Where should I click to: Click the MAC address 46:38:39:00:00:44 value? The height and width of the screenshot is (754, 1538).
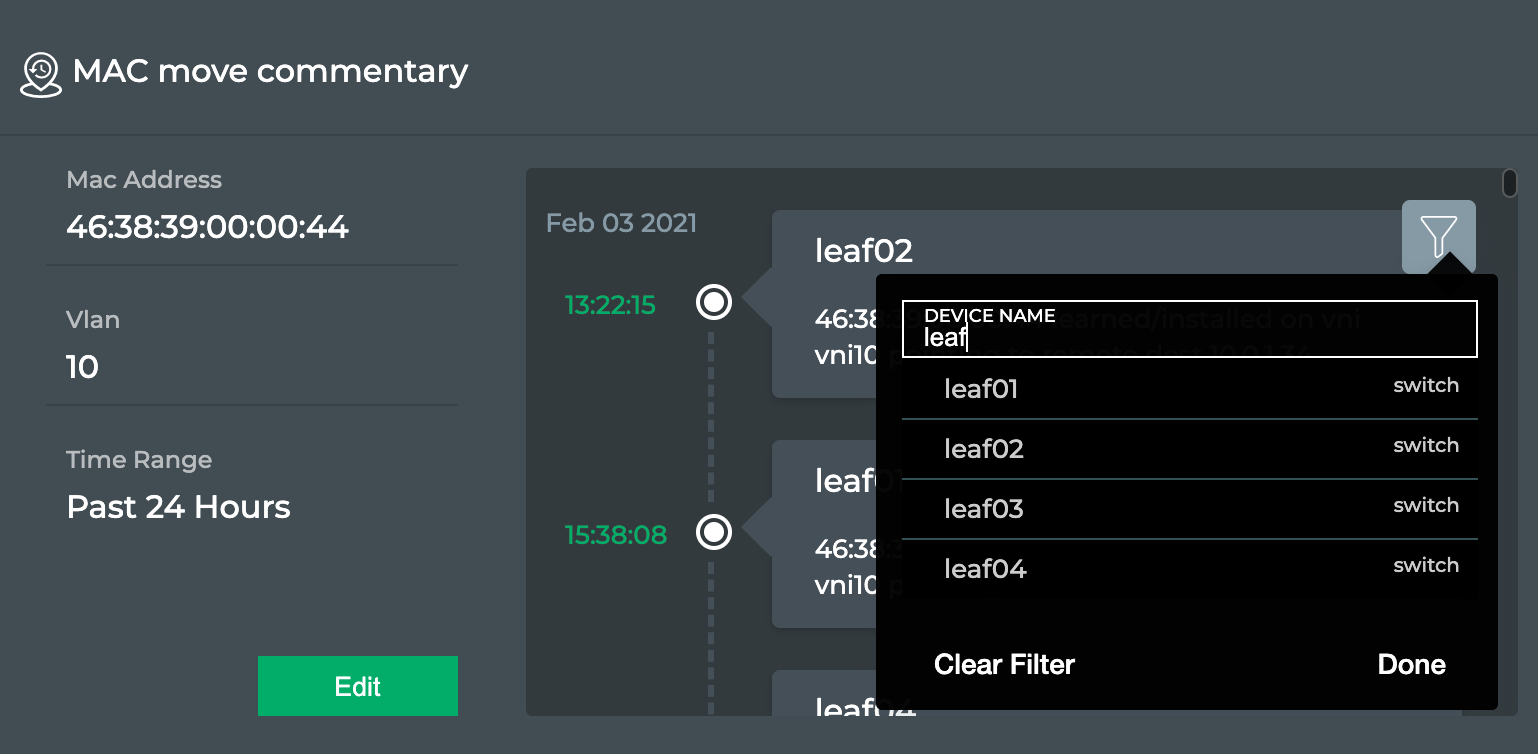[207, 227]
